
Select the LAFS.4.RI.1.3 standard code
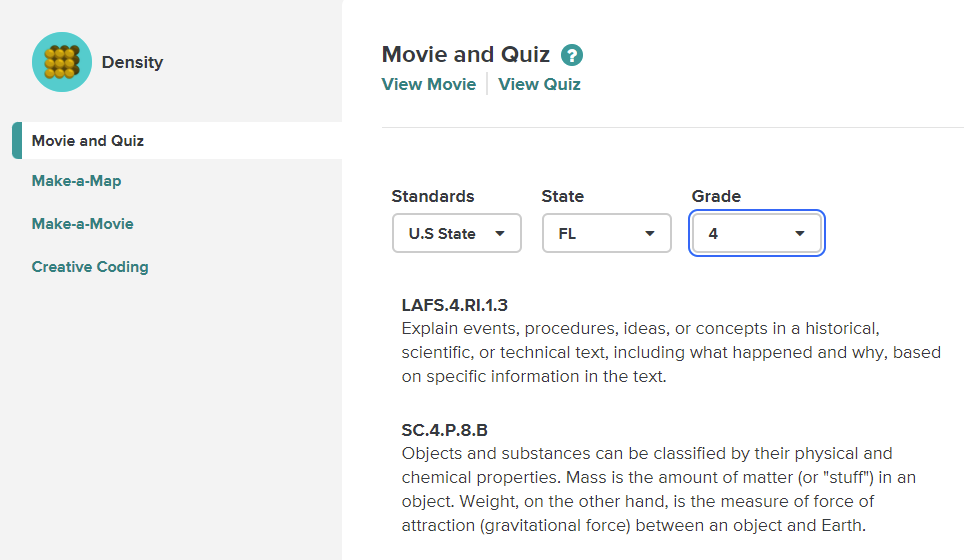click(455, 305)
